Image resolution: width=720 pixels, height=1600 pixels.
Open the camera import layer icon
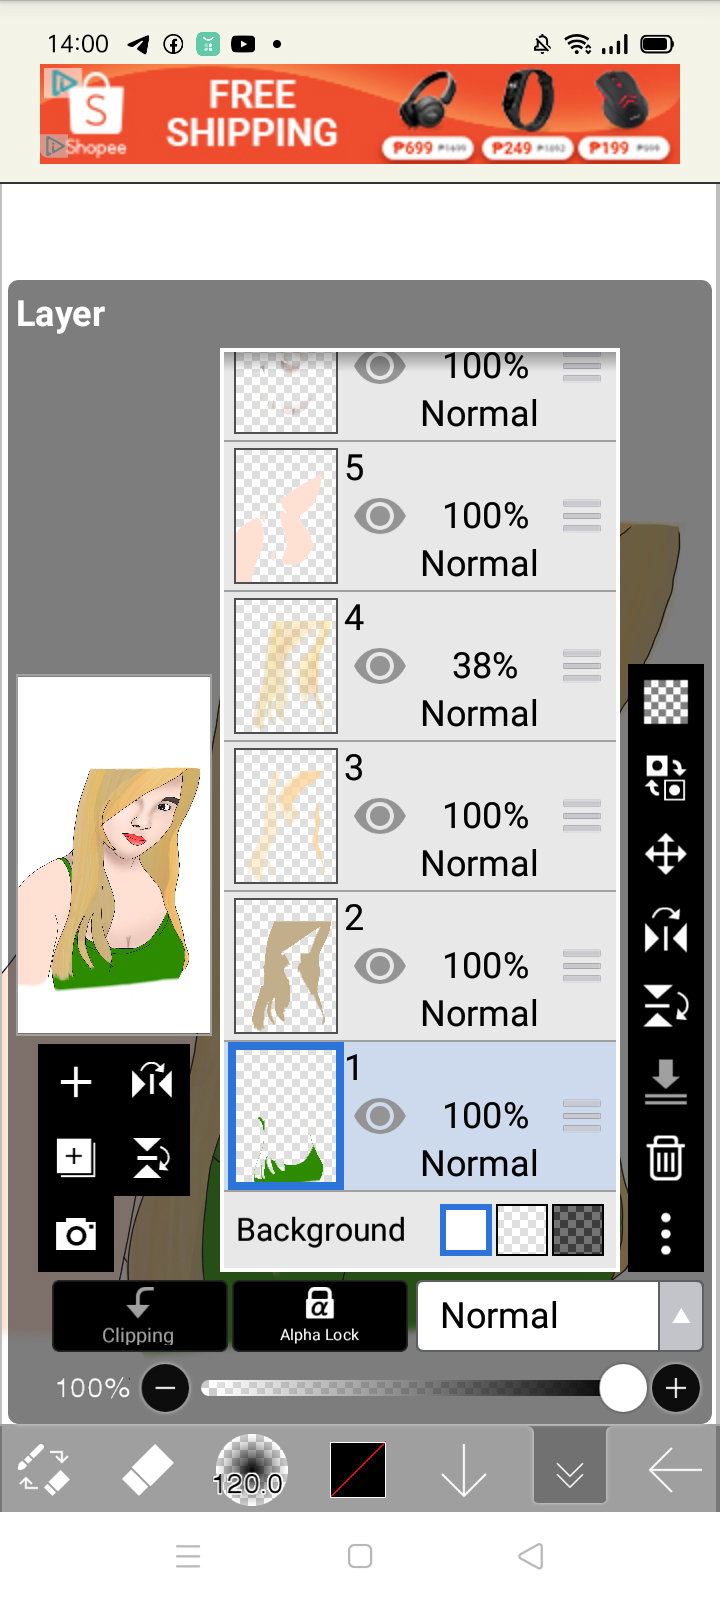[x=76, y=1235]
